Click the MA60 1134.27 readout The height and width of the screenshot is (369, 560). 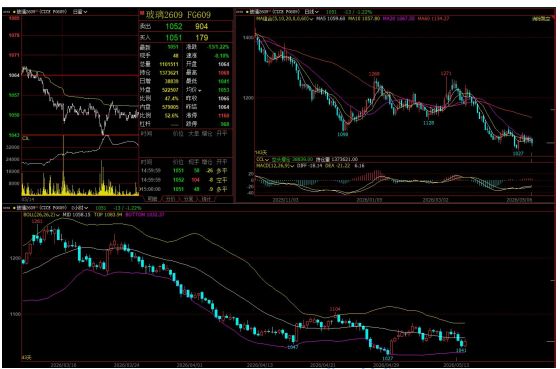pos(433,19)
